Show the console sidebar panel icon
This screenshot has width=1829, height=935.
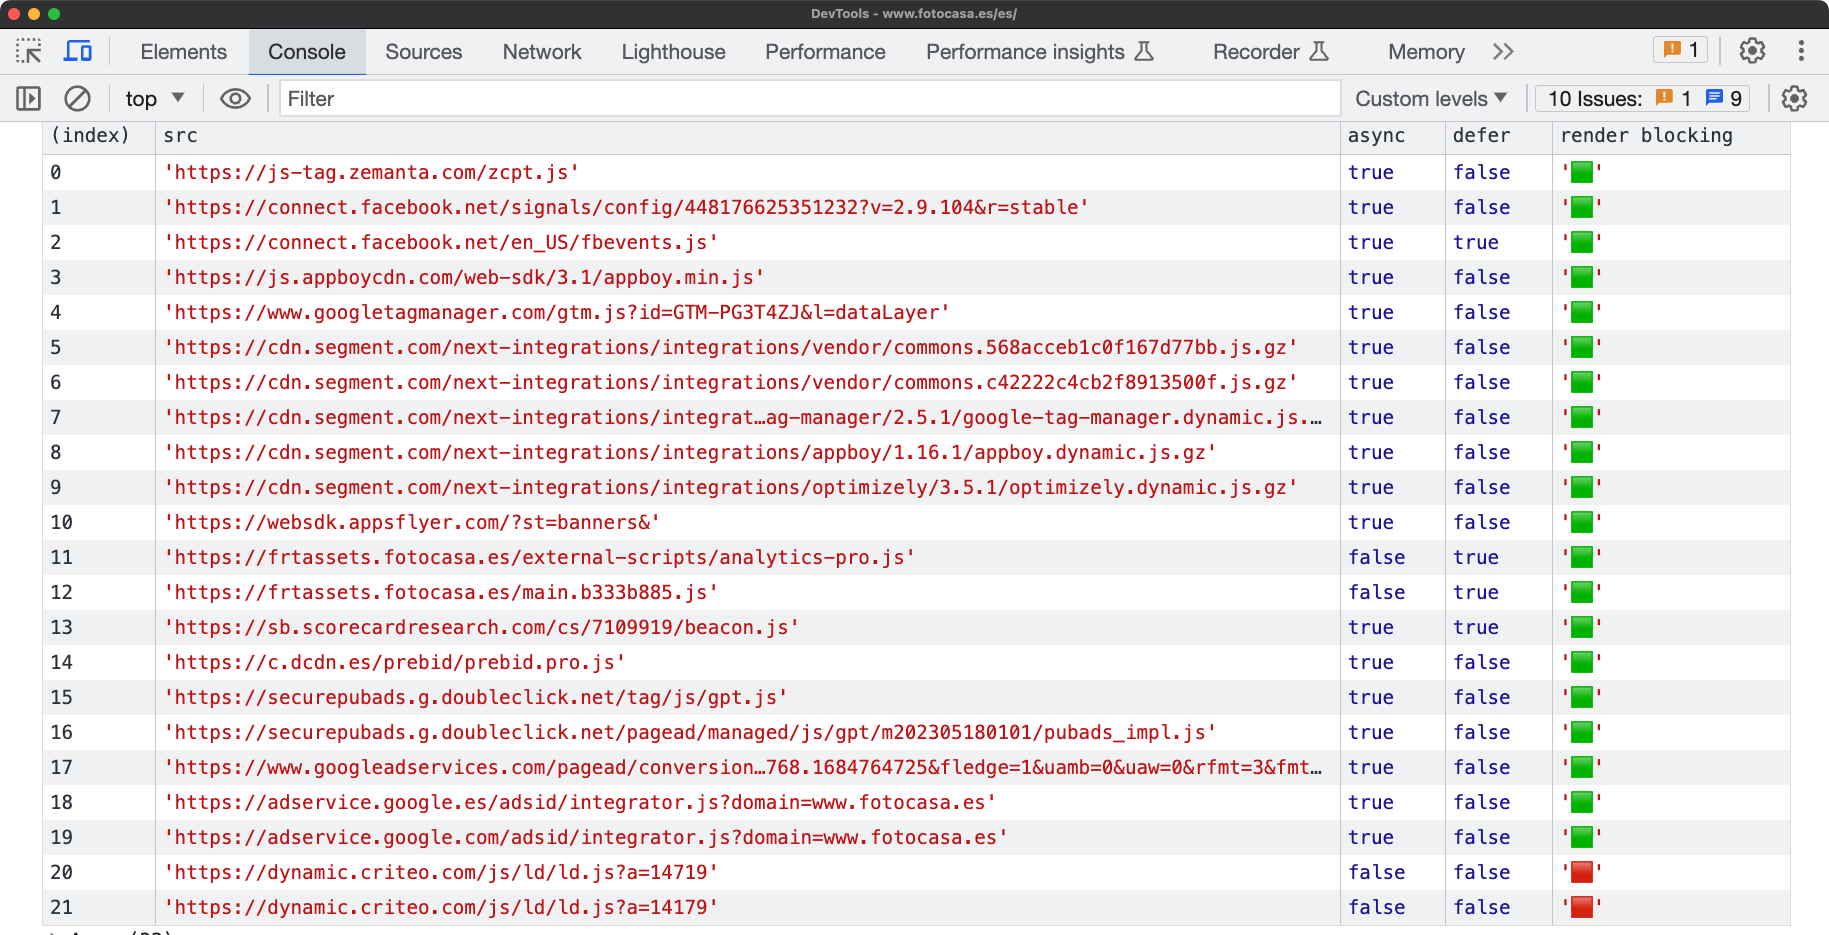click(28, 98)
